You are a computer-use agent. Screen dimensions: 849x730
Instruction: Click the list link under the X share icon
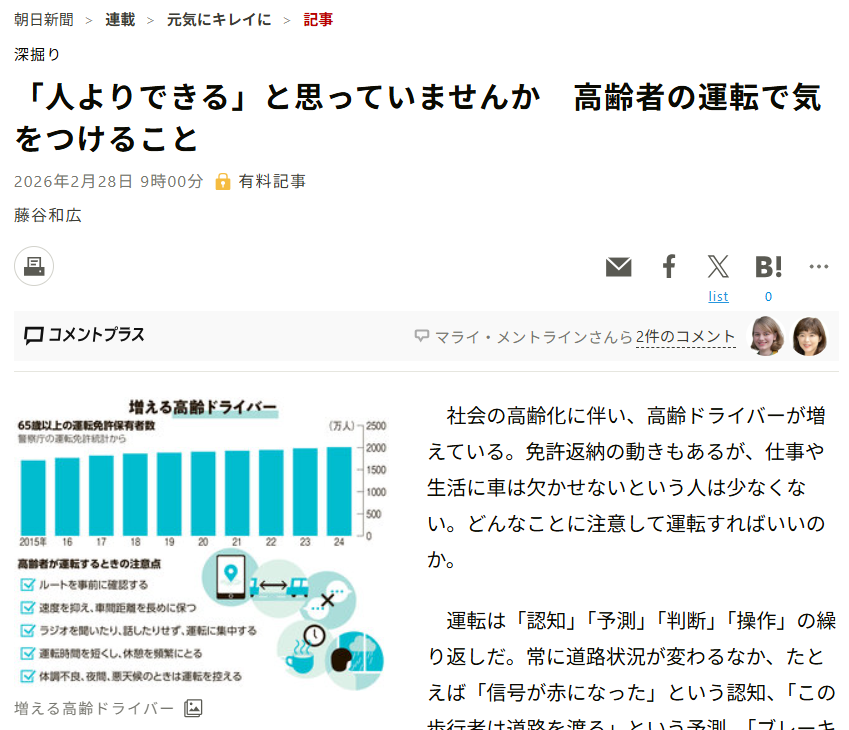coord(718,296)
